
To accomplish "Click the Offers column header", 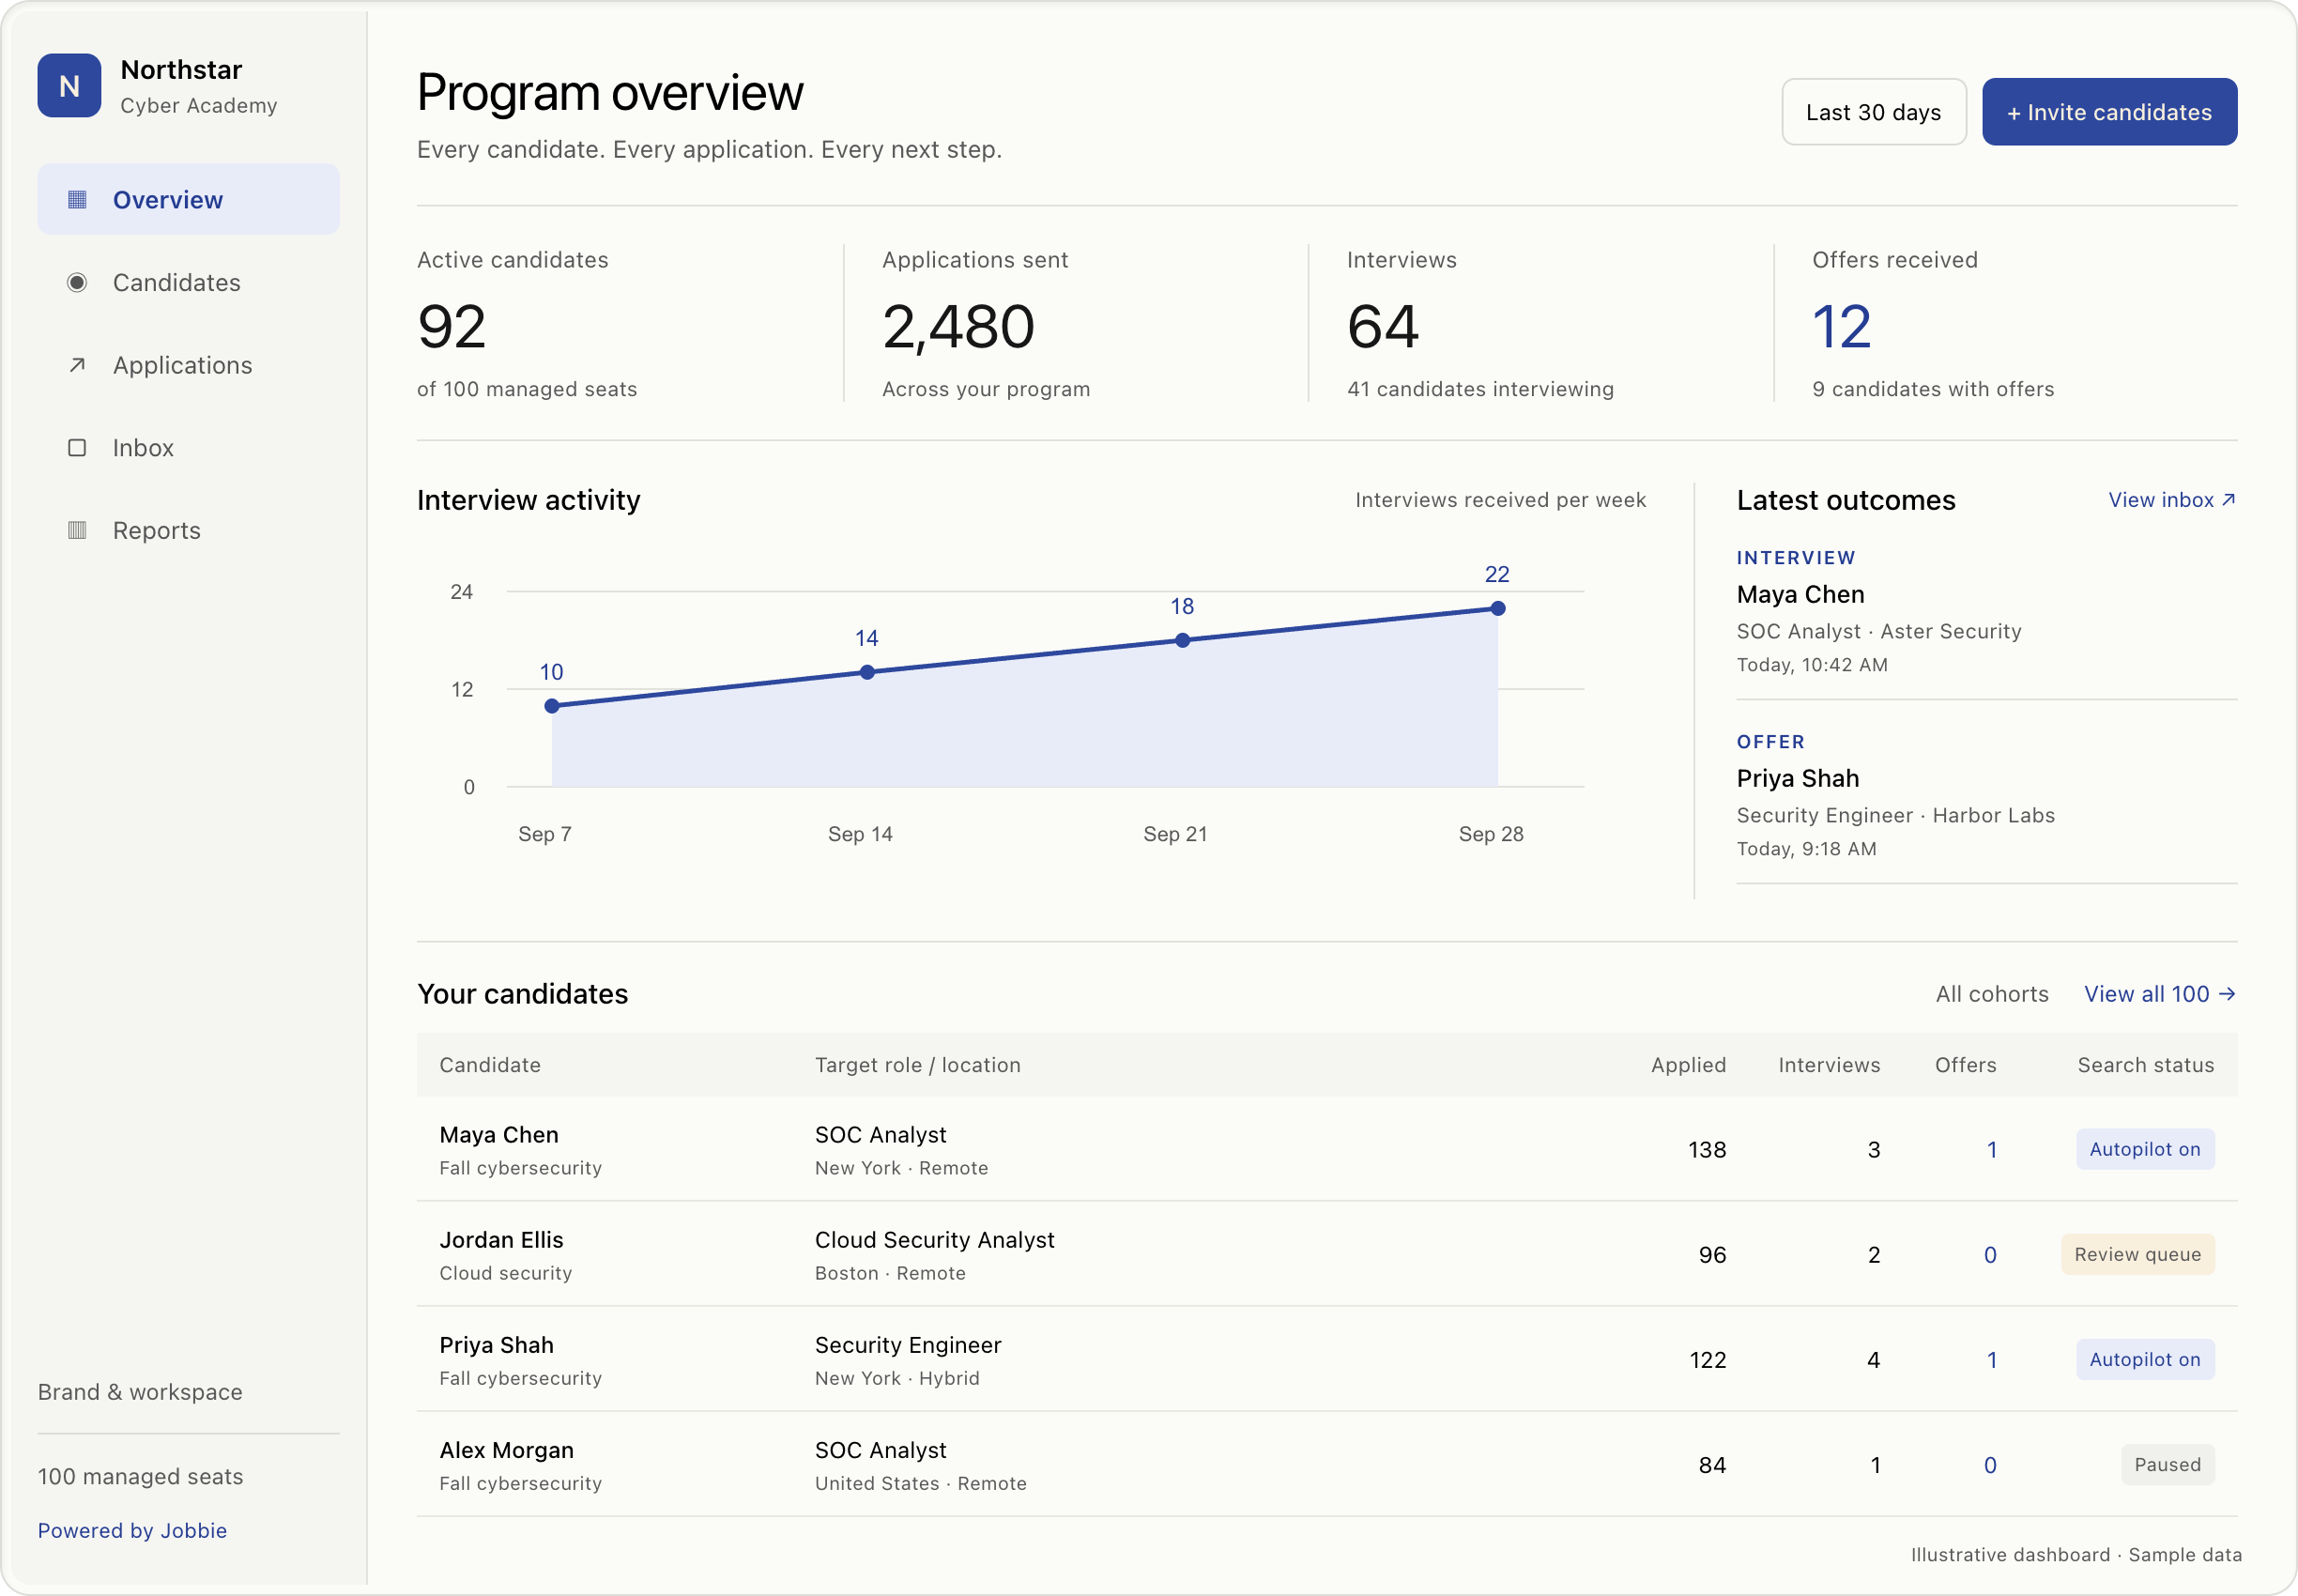I will coord(1965,1065).
